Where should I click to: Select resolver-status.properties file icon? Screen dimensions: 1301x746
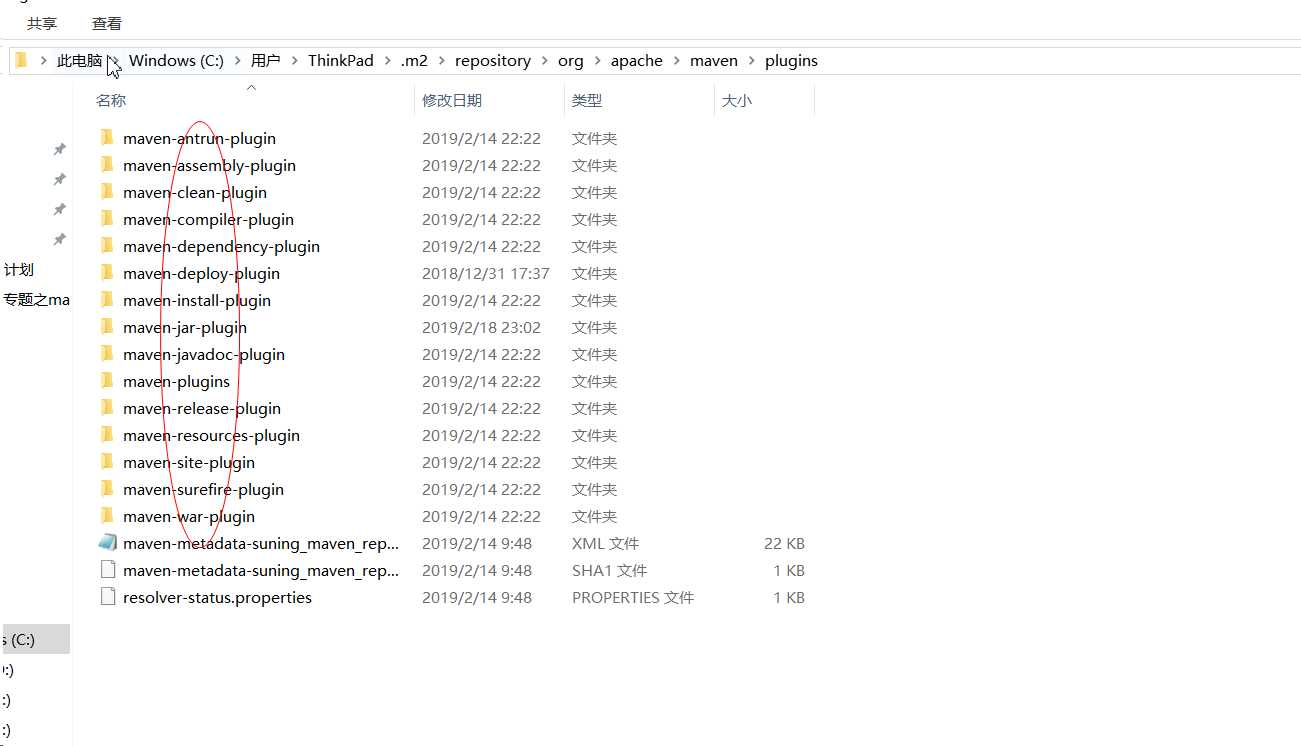(x=108, y=597)
